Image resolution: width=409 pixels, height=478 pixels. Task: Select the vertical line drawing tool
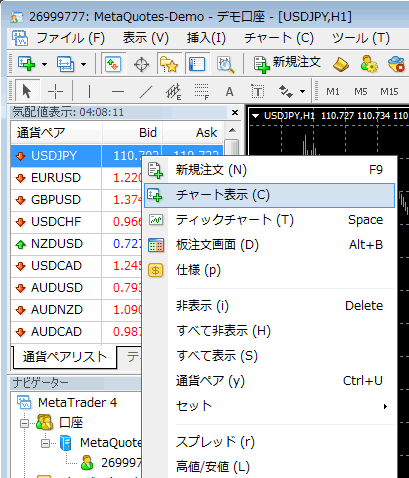(89, 91)
